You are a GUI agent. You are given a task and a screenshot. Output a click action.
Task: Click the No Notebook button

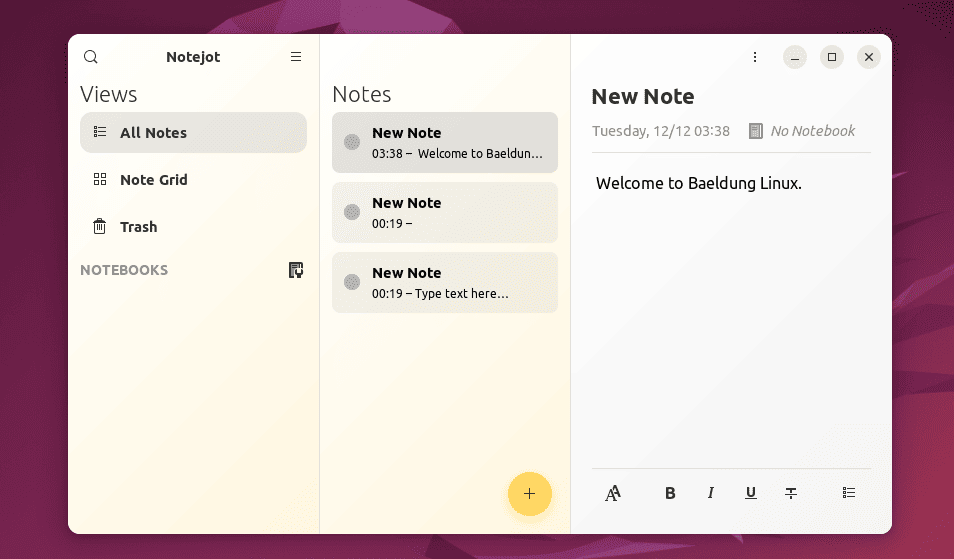pyautogui.click(x=802, y=131)
